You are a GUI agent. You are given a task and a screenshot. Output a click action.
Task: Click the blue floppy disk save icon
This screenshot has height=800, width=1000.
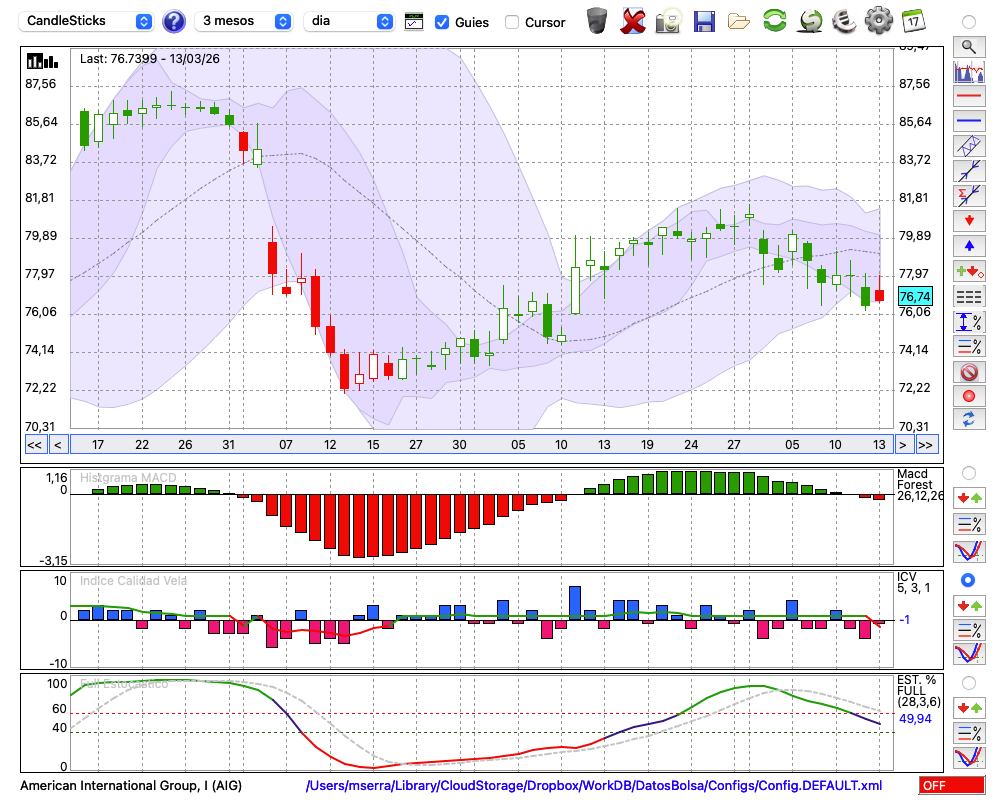coord(704,21)
